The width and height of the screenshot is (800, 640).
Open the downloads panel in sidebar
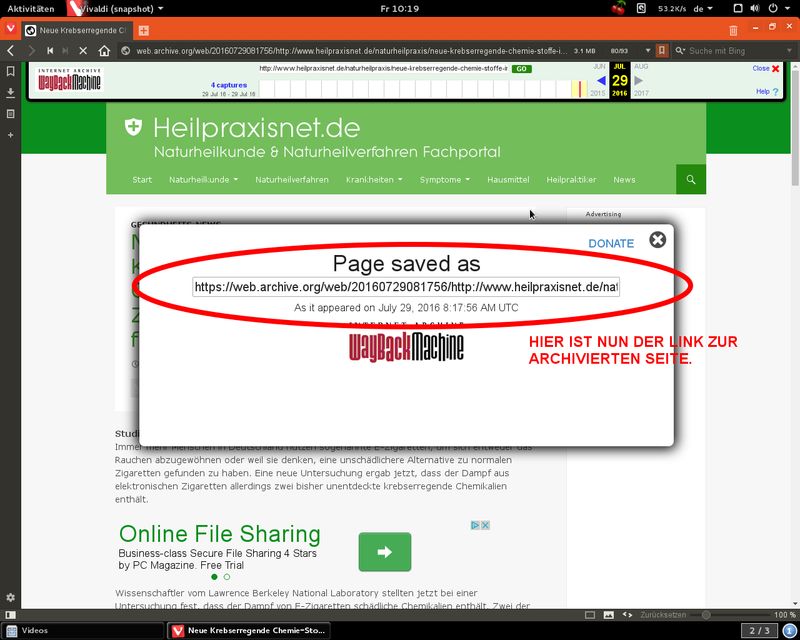tap(10, 93)
